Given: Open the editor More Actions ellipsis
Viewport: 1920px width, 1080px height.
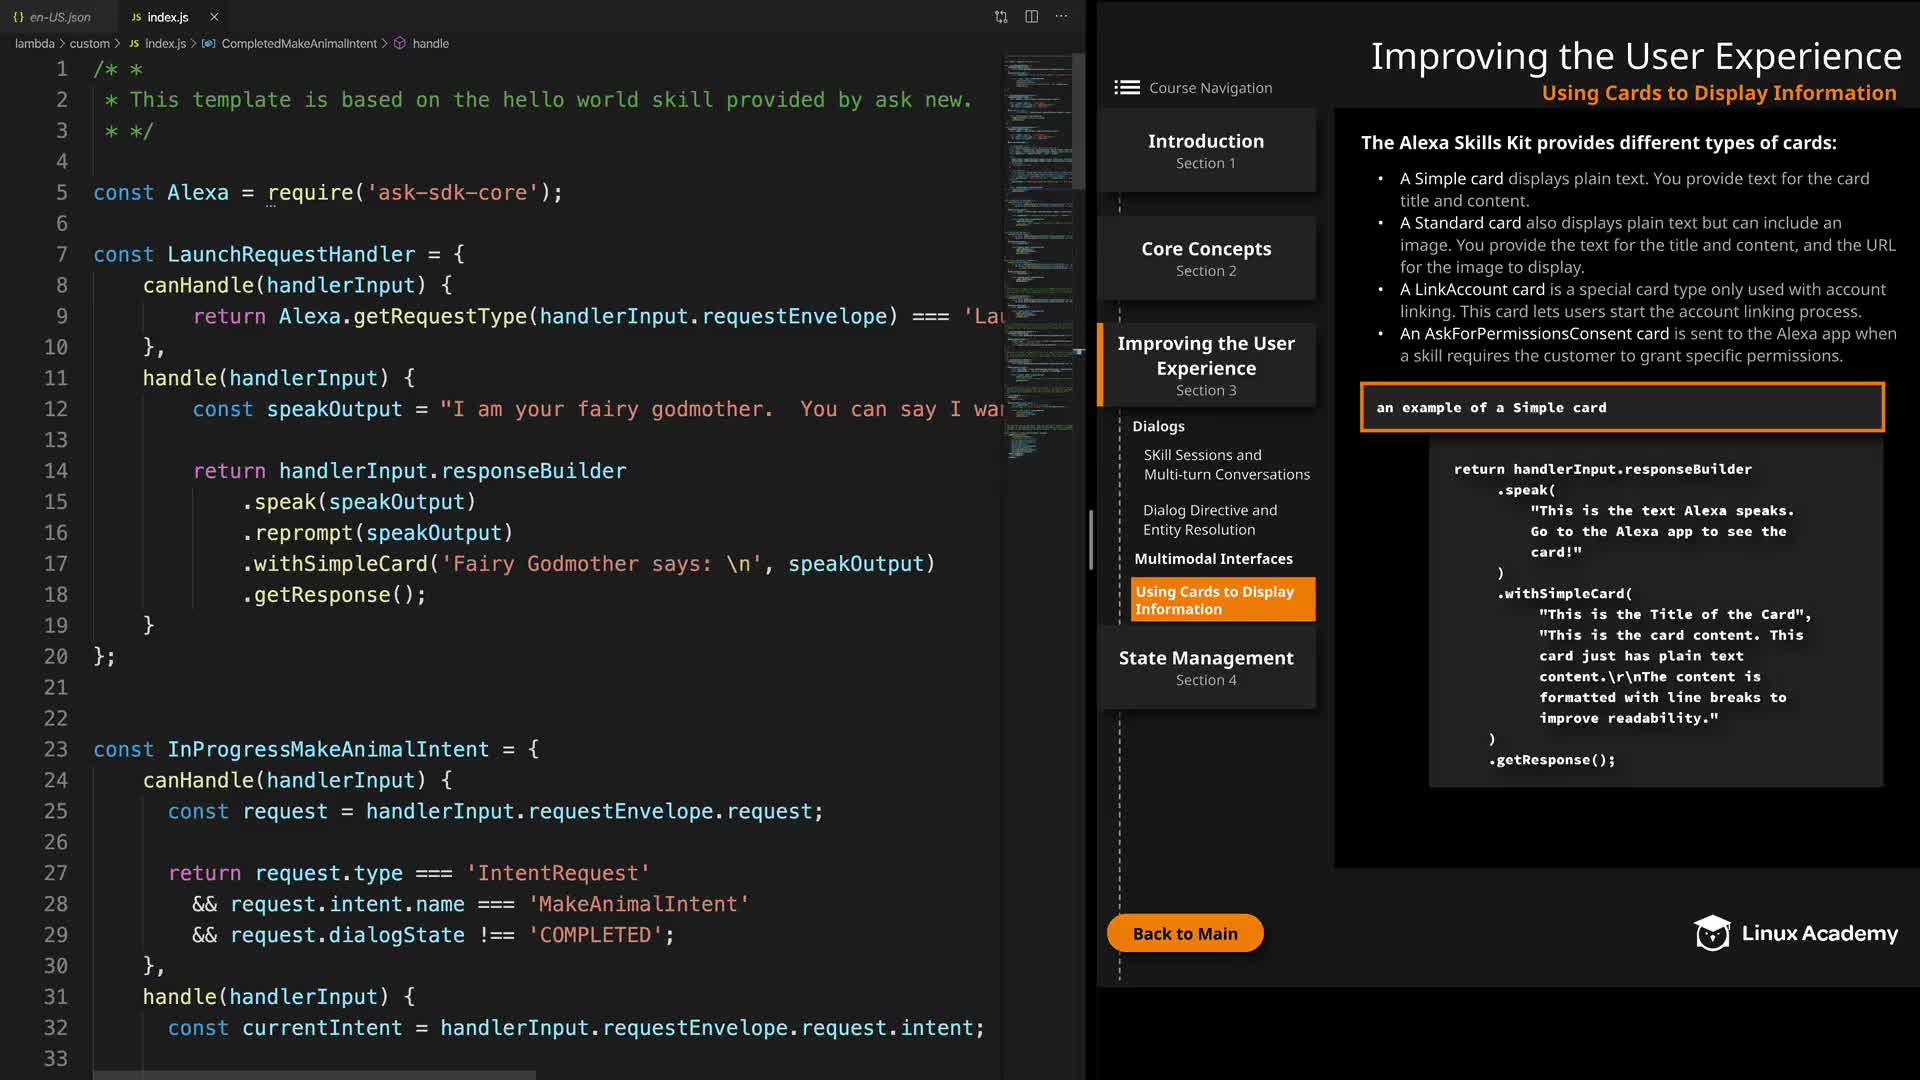Looking at the screenshot, I should (1061, 17).
